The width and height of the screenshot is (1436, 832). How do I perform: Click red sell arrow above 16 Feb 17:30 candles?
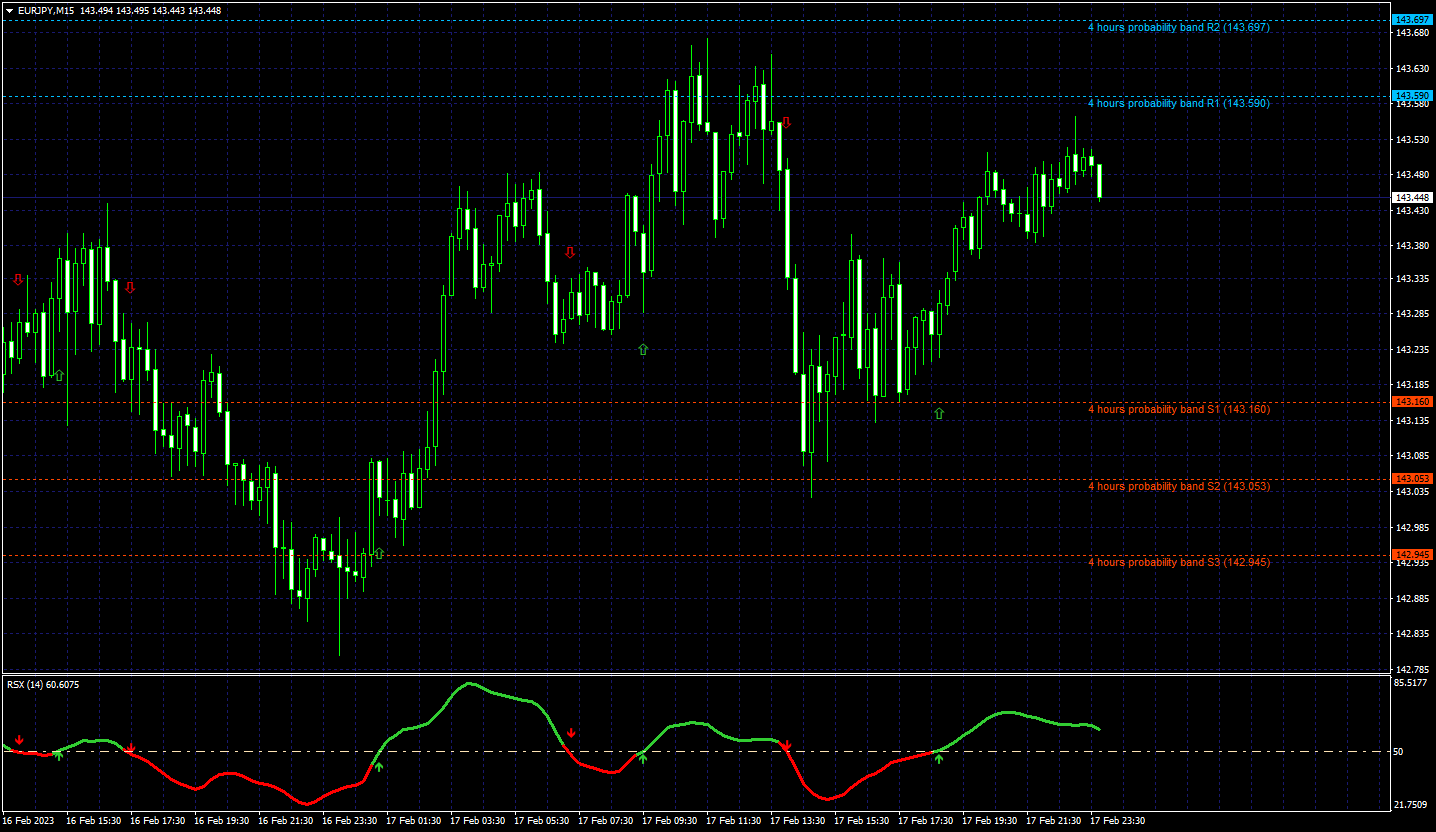(x=130, y=287)
